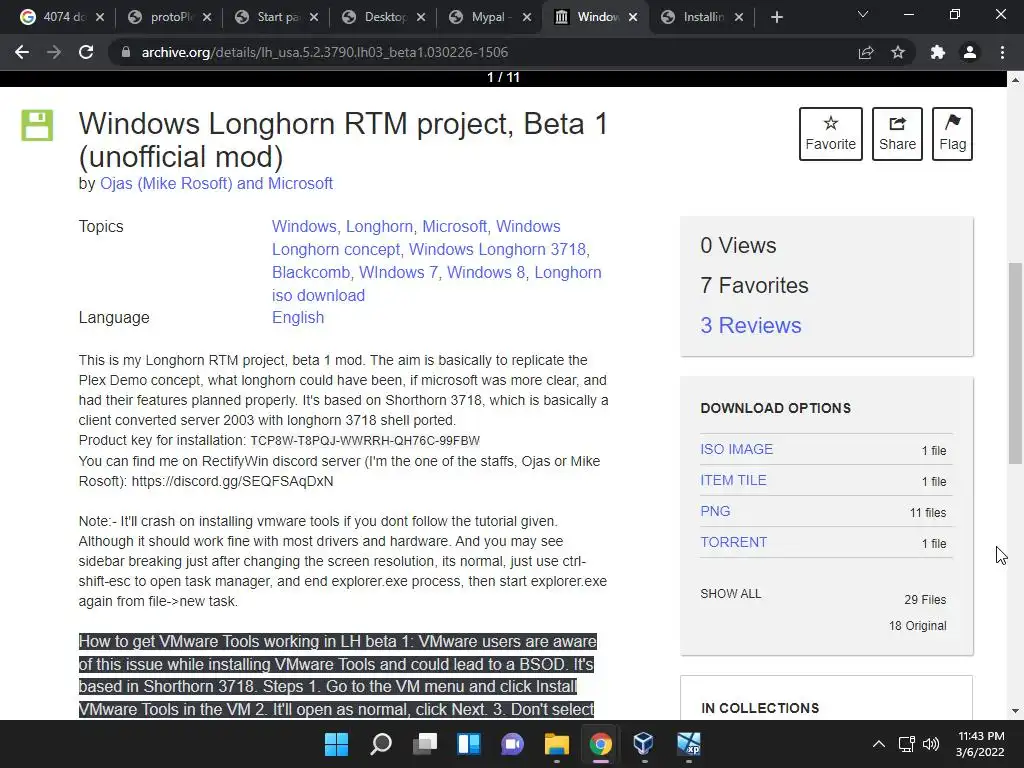Close the '4074 do' Google tab
The width and height of the screenshot is (1024, 768).
[x=100, y=17]
